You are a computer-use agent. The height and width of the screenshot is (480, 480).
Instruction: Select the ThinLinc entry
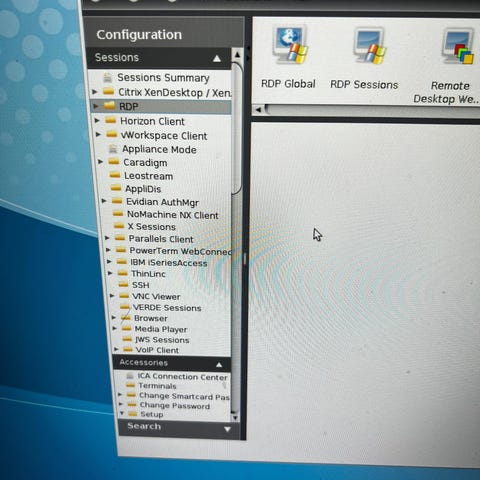click(x=148, y=274)
